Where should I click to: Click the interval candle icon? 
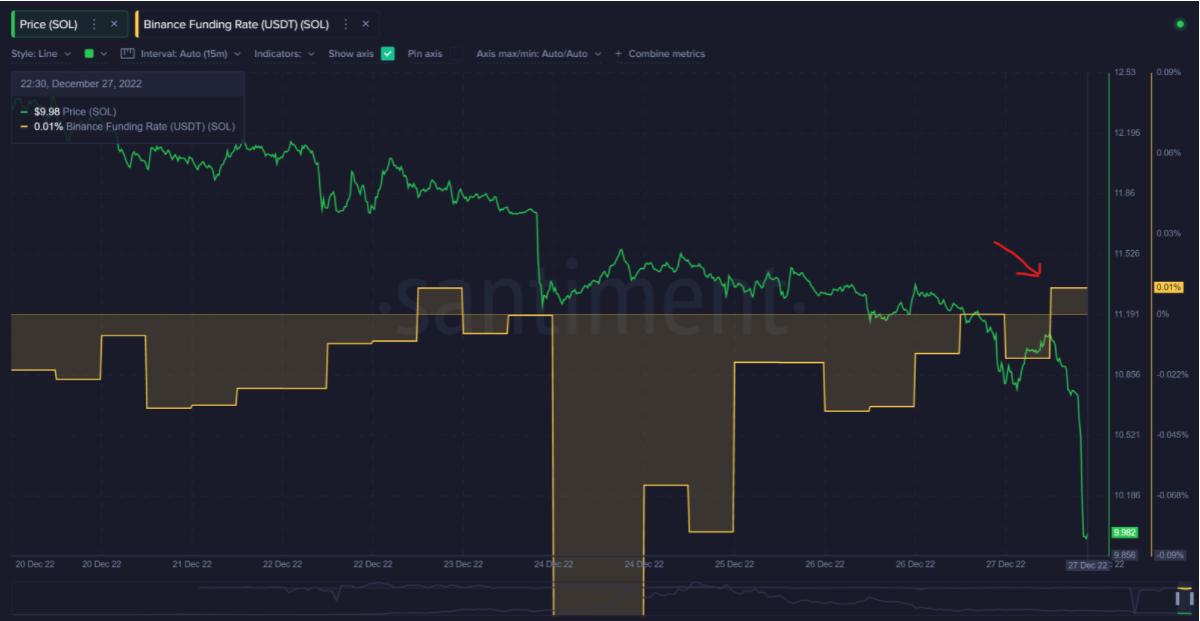pyautogui.click(x=127, y=53)
